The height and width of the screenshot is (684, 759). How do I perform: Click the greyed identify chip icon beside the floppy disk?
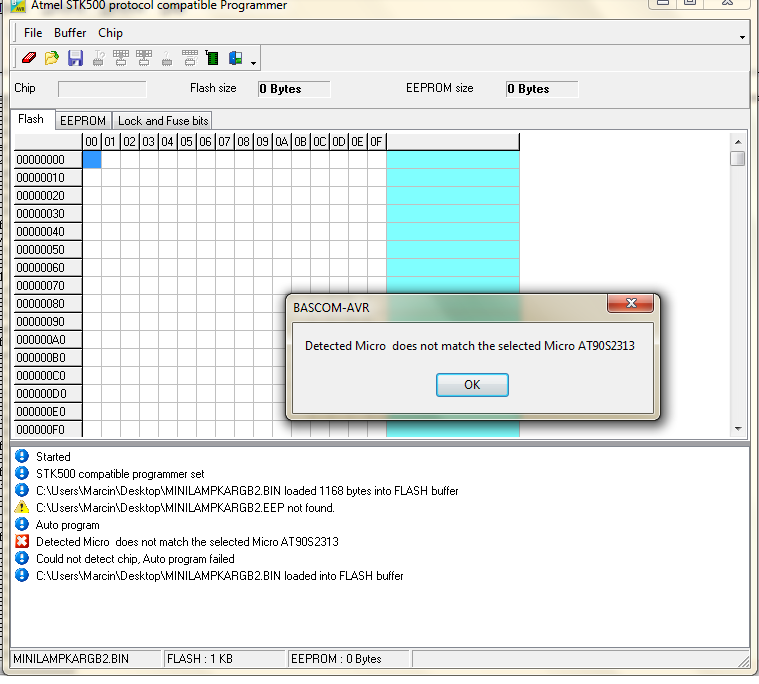[98, 58]
